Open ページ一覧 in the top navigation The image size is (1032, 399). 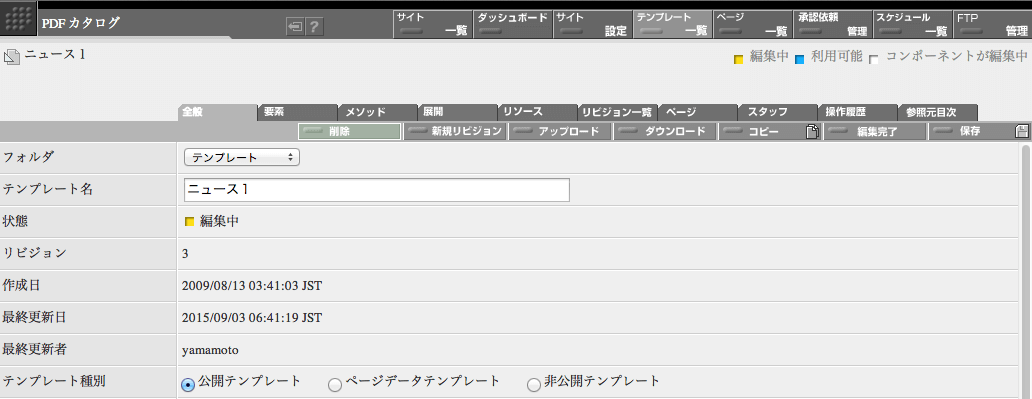(x=752, y=24)
